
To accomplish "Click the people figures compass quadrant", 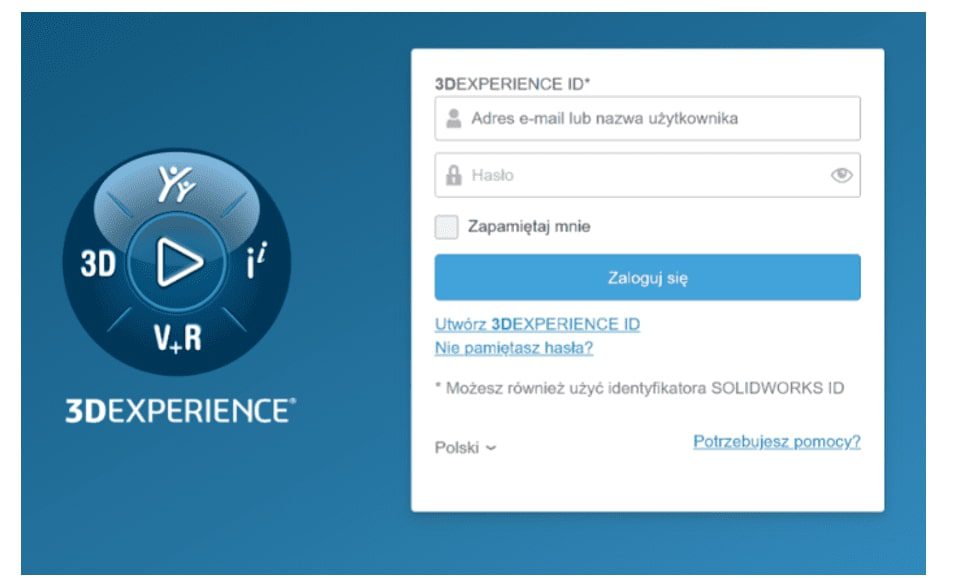I will pyautogui.click(x=177, y=183).
